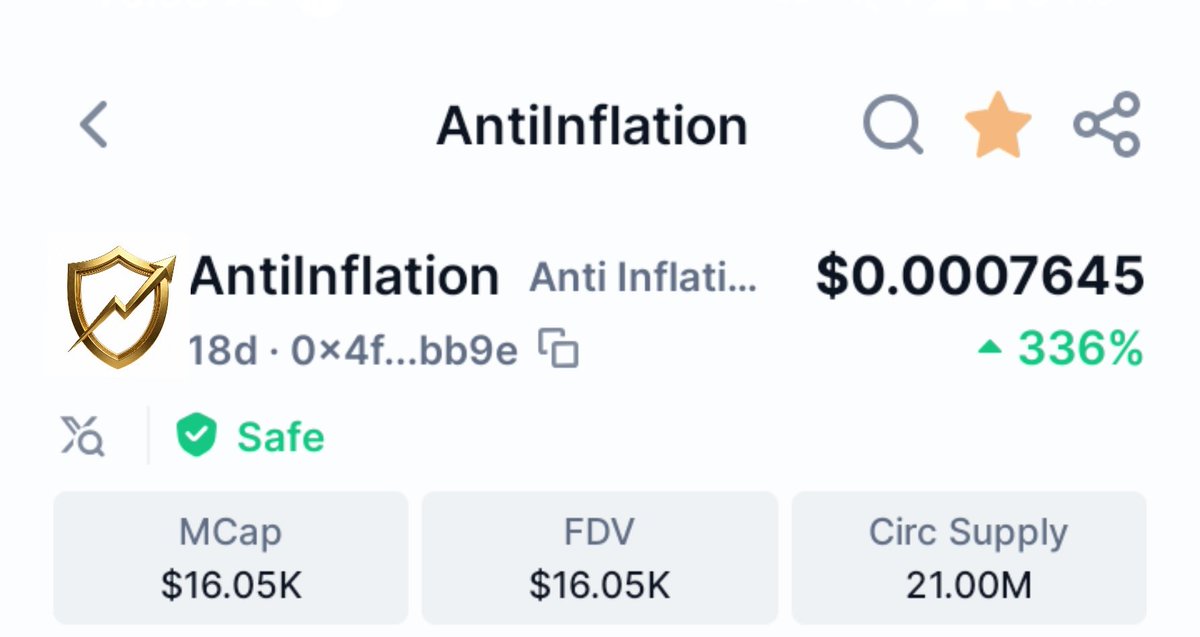Open the magnifier search icon
Viewport: 1200px width, 637px height.
[x=893, y=126]
